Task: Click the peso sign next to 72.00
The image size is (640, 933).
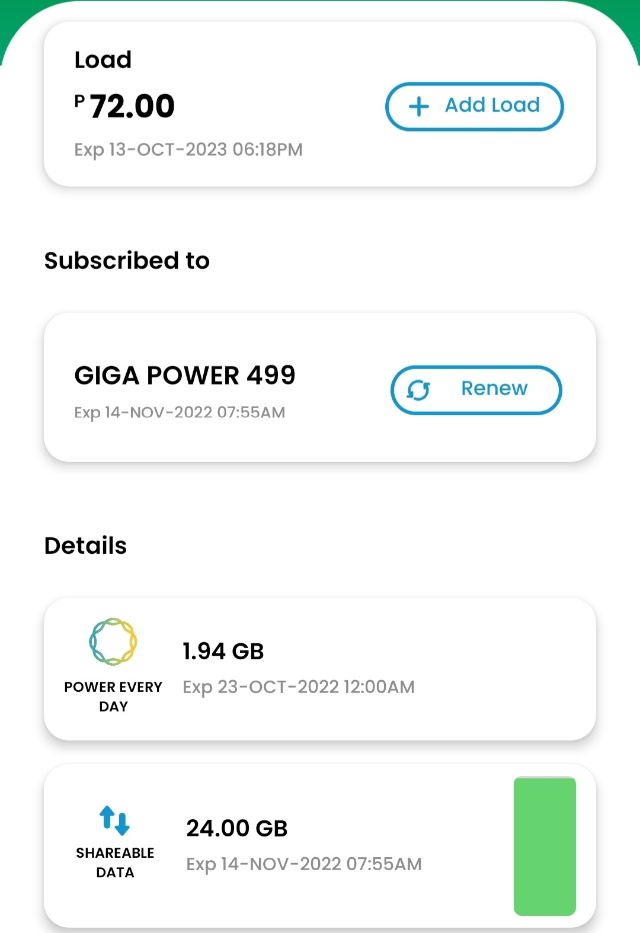Action: click(x=80, y=101)
